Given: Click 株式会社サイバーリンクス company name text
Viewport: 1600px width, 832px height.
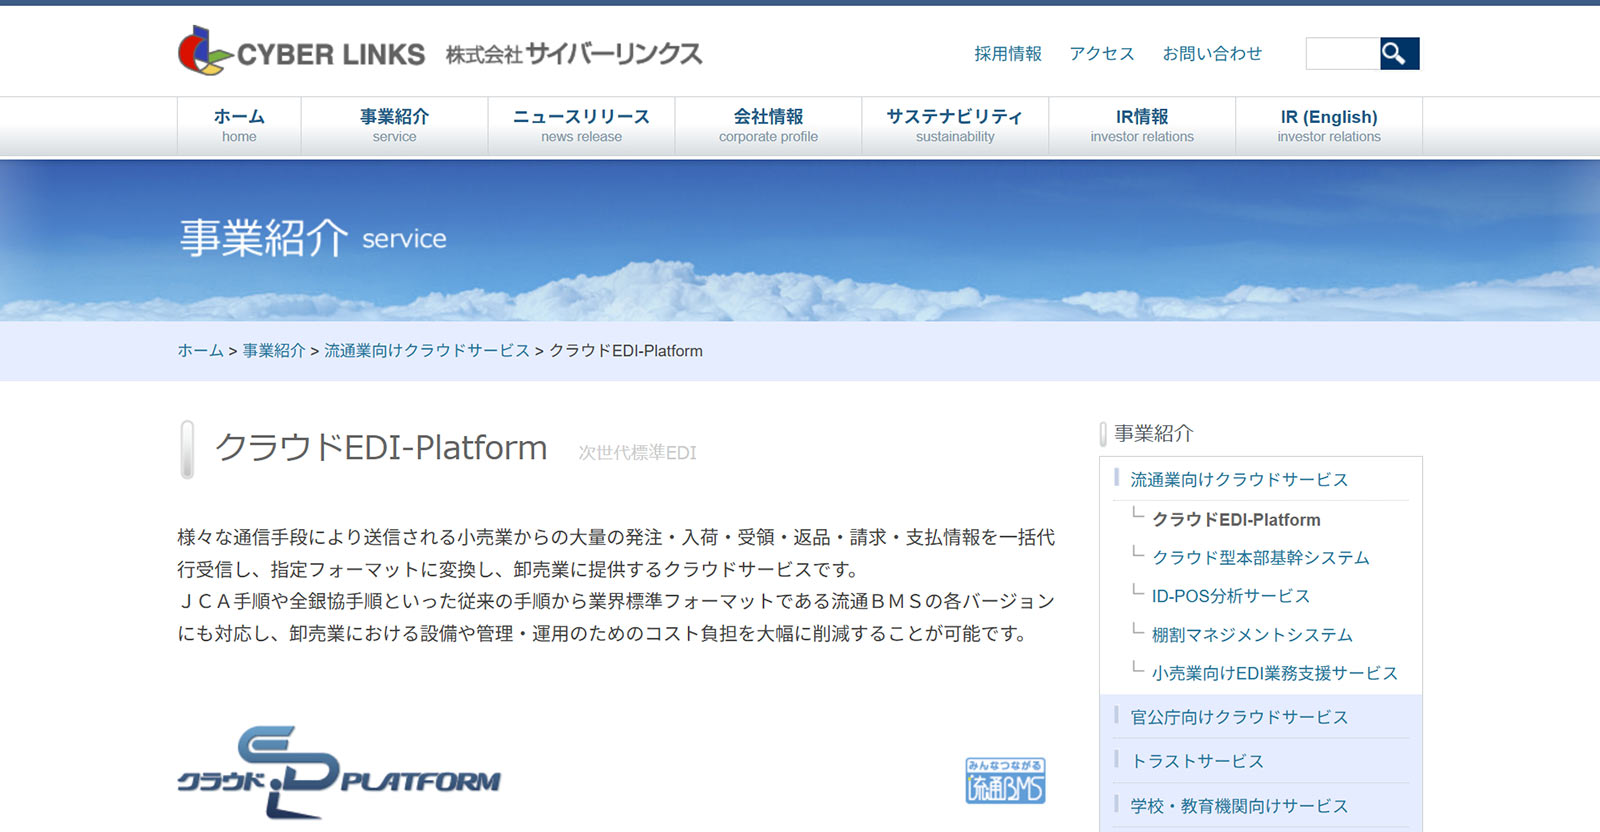Looking at the screenshot, I should (574, 54).
